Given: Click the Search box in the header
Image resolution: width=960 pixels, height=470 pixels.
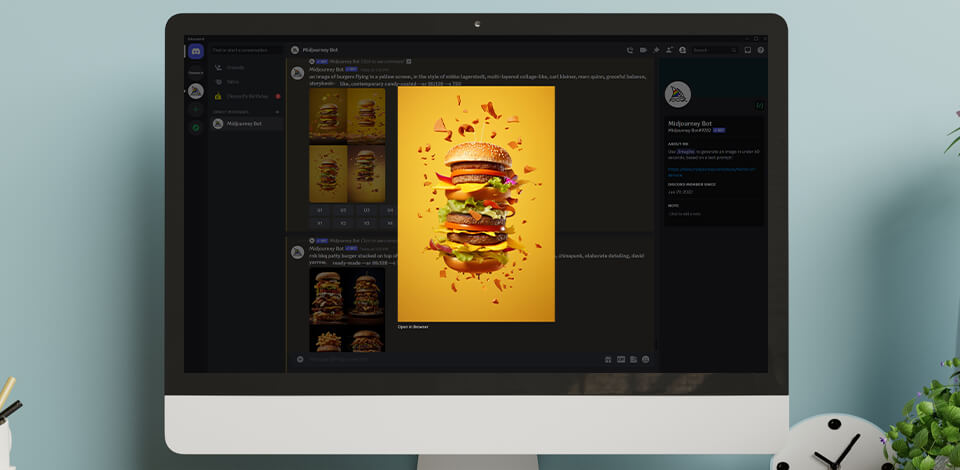Looking at the screenshot, I should 715,50.
